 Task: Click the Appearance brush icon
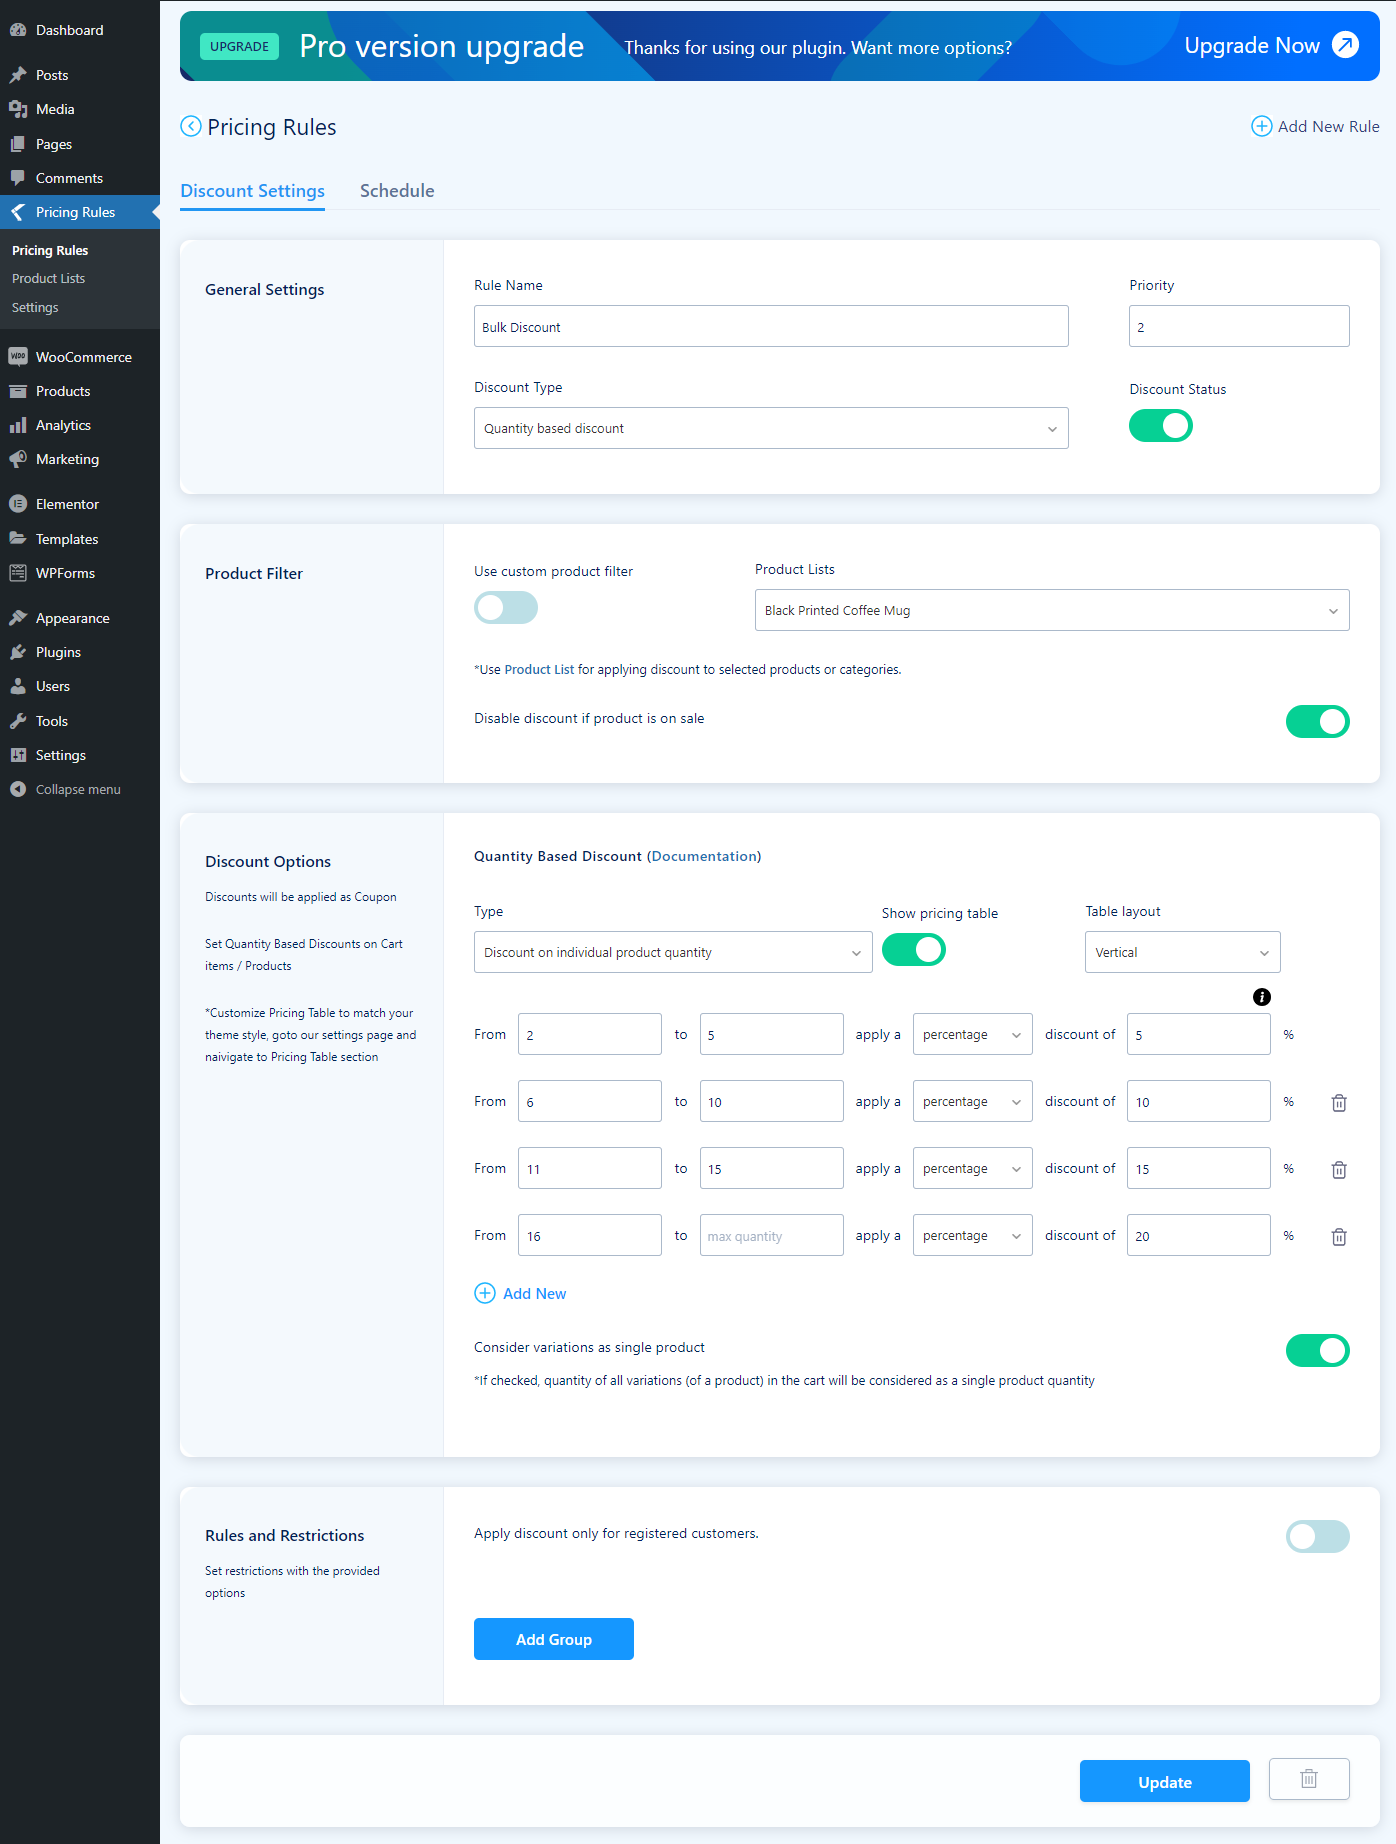(x=18, y=618)
